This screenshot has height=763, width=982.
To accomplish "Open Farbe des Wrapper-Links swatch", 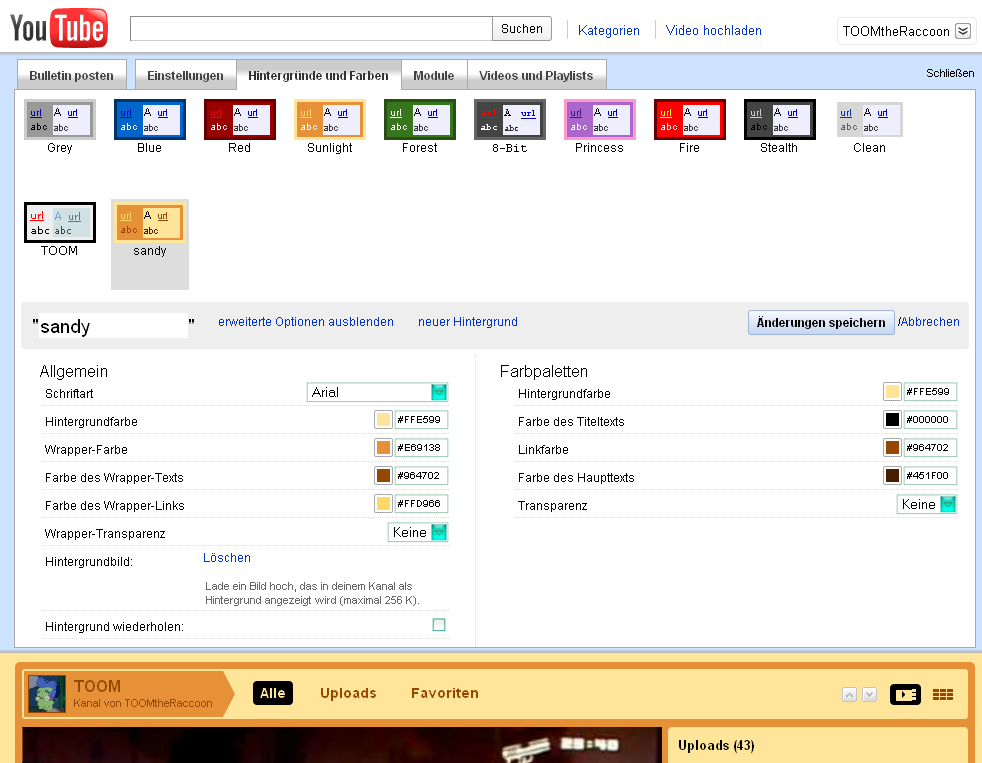I will pos(383,504).
